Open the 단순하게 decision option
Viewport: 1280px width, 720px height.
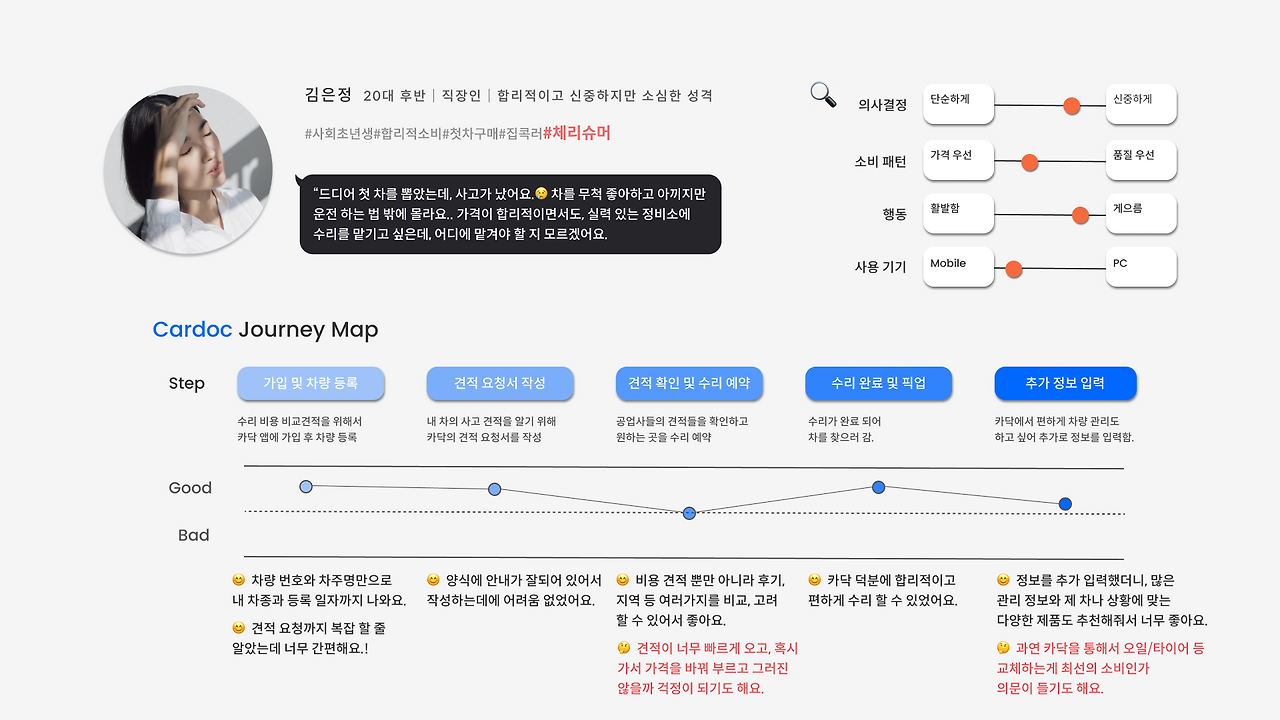pyautogui.click(x=957, y=104)
